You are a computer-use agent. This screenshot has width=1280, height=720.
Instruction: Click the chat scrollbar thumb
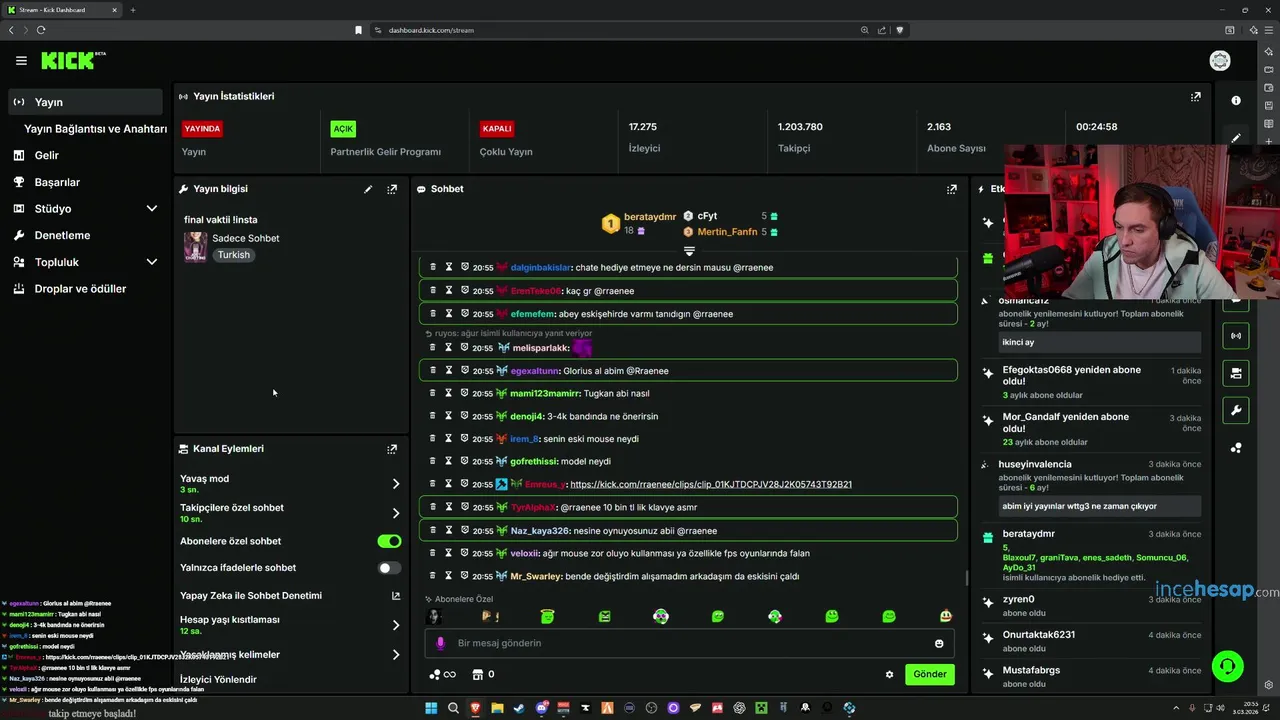pos(966,578)
